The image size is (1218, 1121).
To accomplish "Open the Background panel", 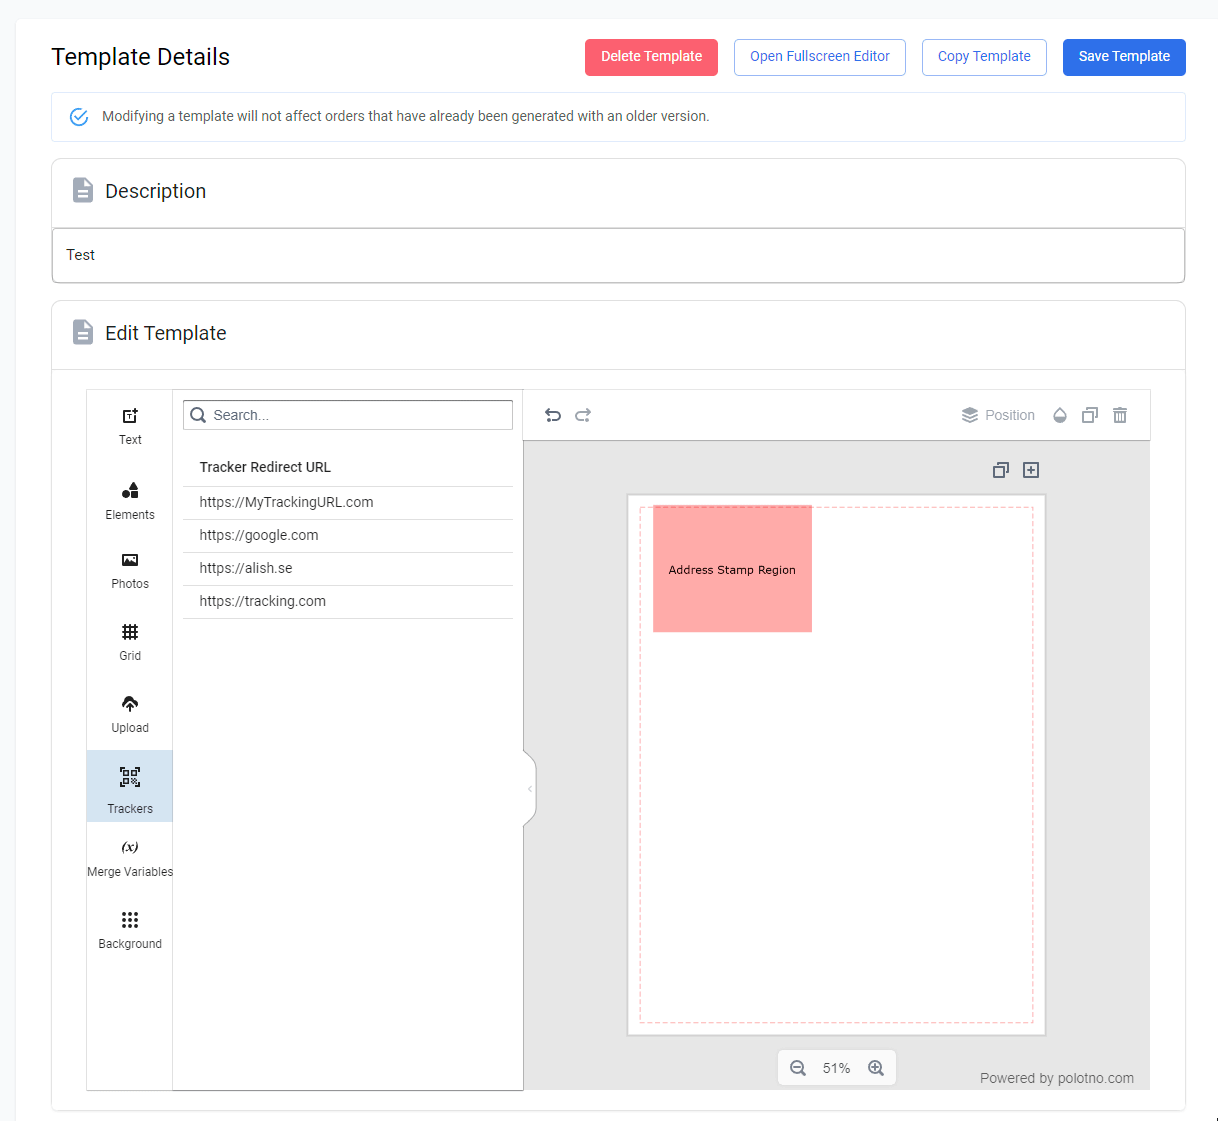I will [x=130, y=931].
